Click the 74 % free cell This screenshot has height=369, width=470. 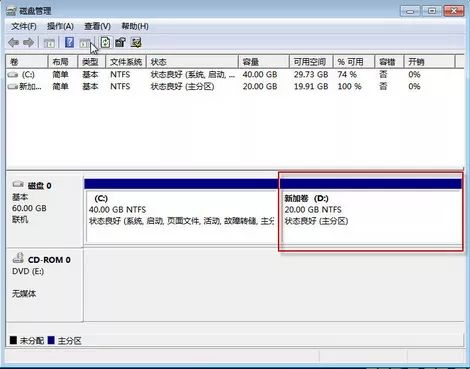point(347,75)
